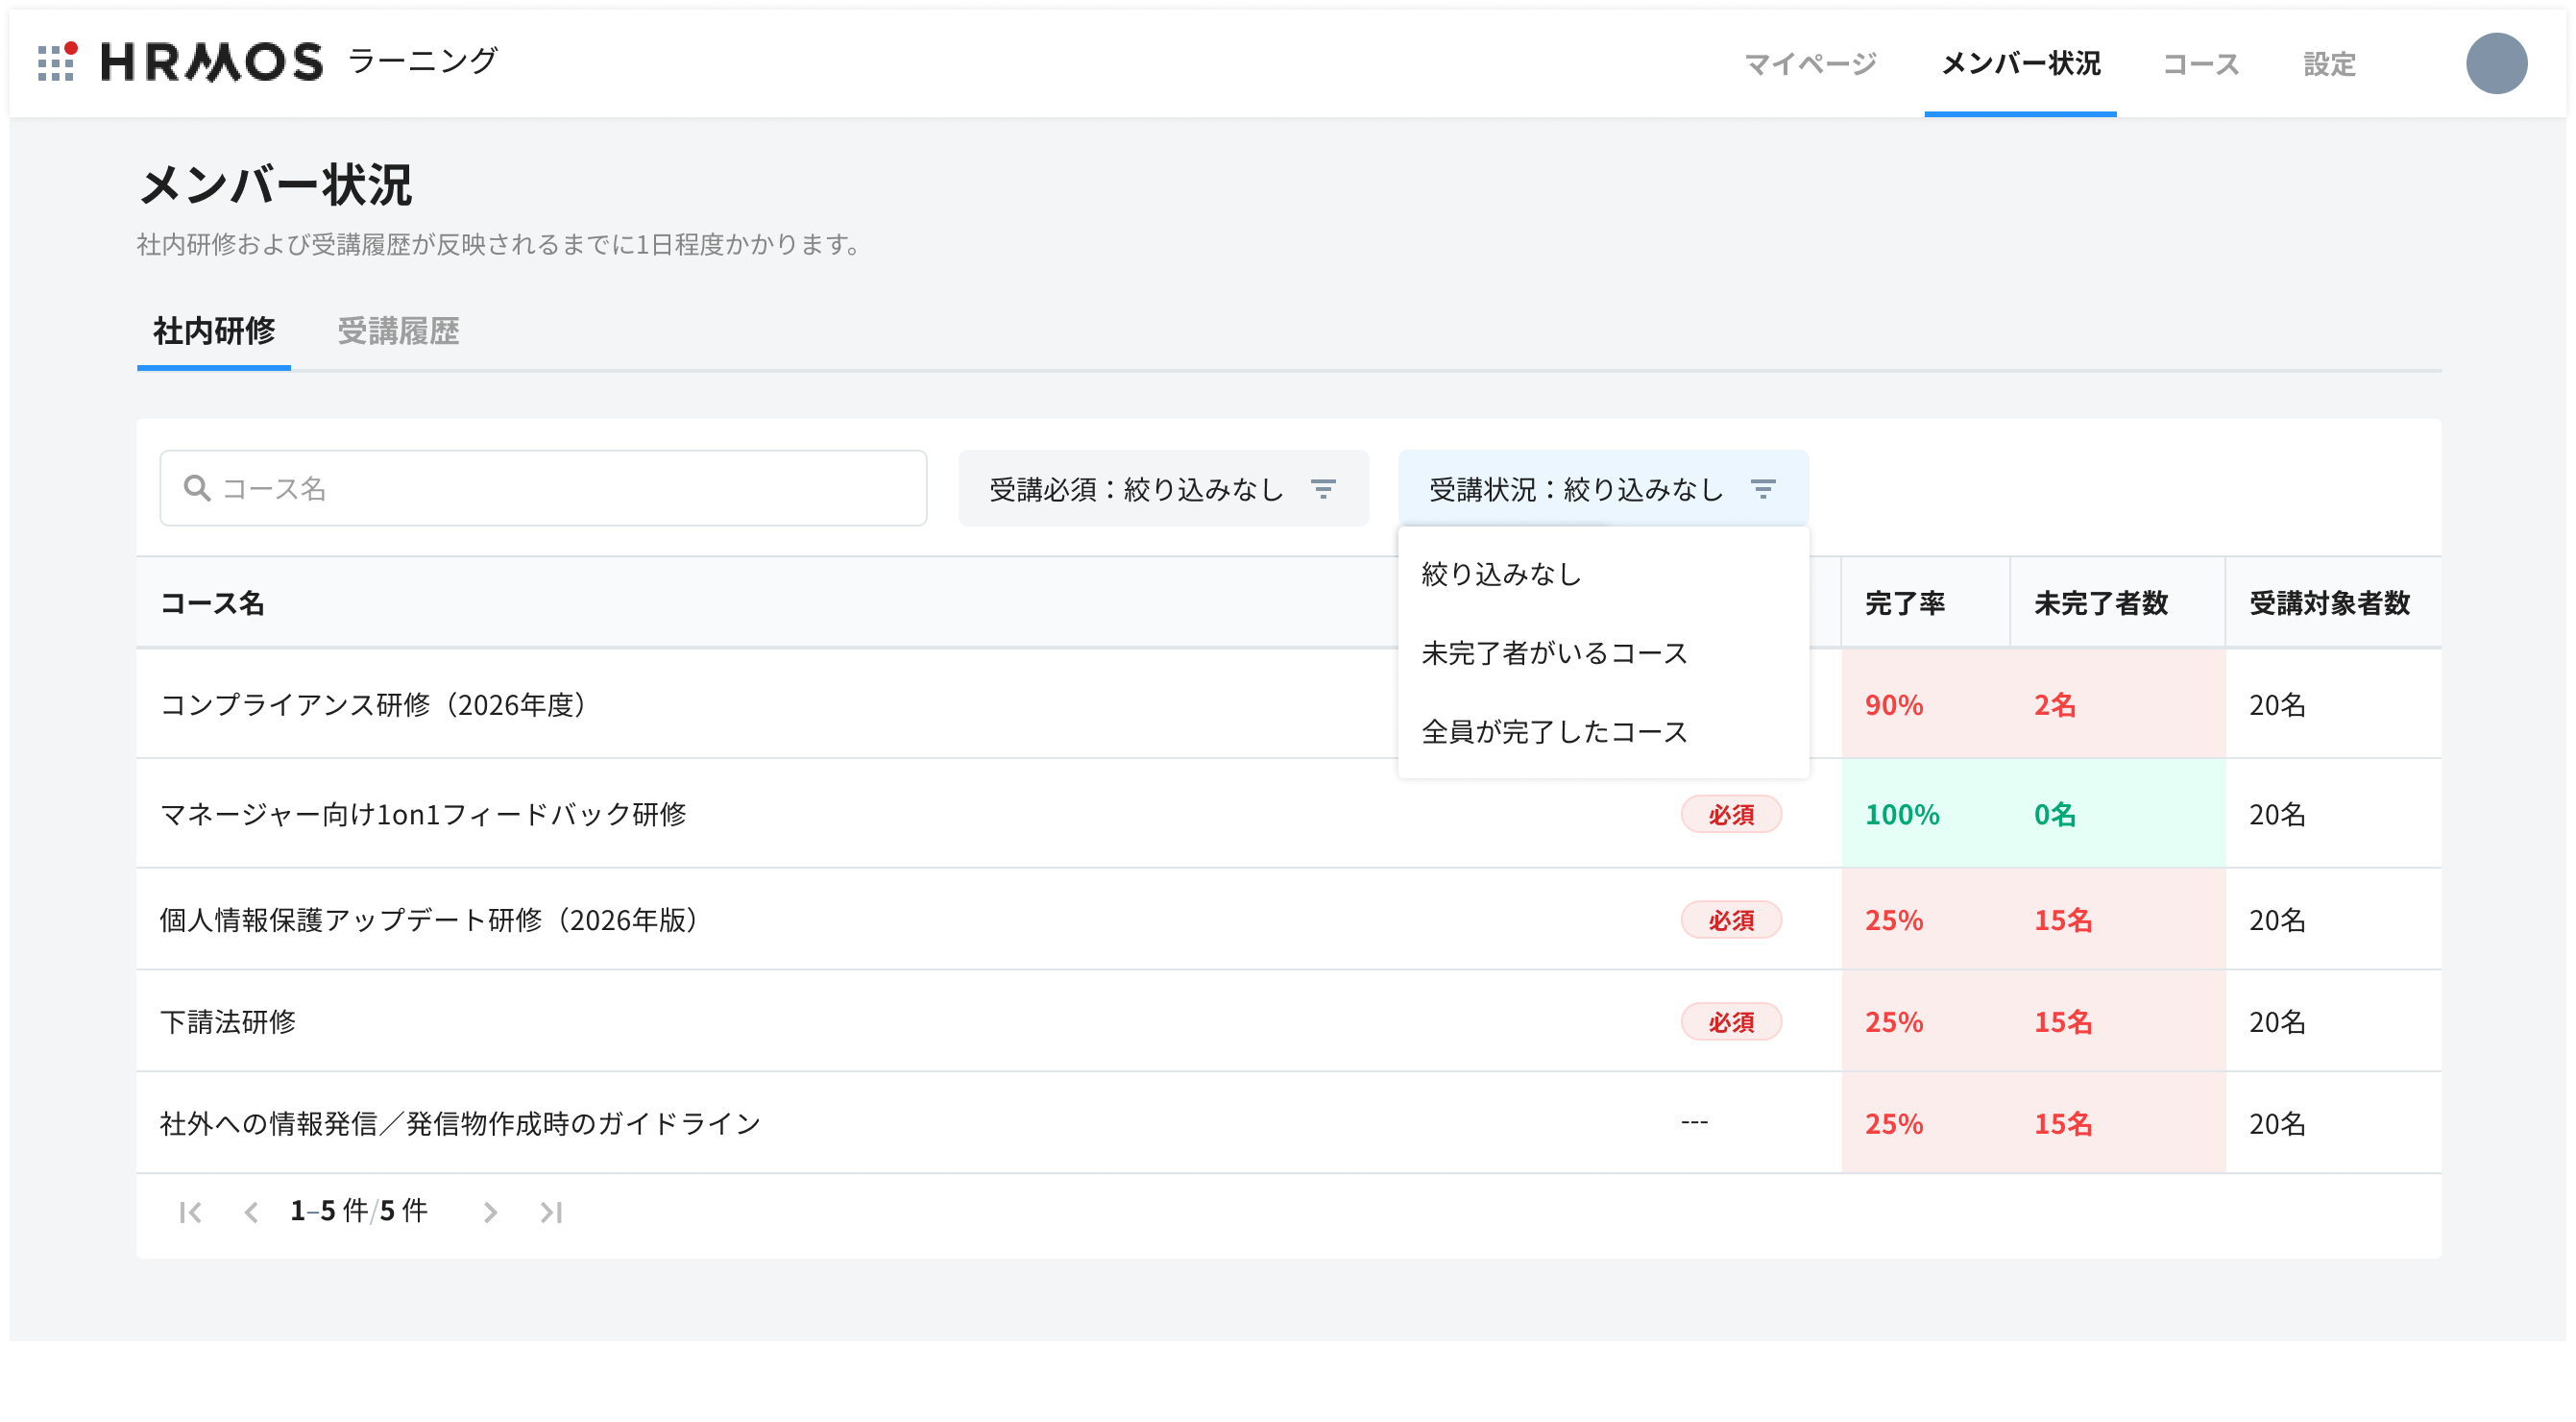This screenshot has width=2576, height=1422.
Task: Click the コース名 column header
Action: pos(212,603)
